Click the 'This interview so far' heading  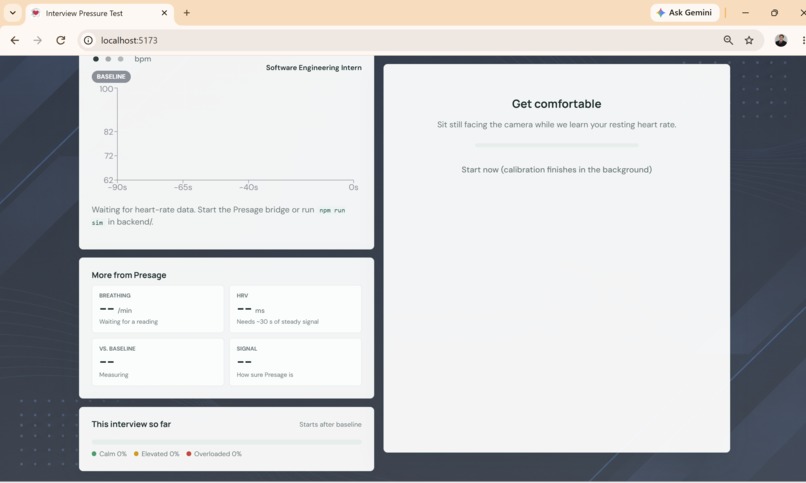pos(131,424)
